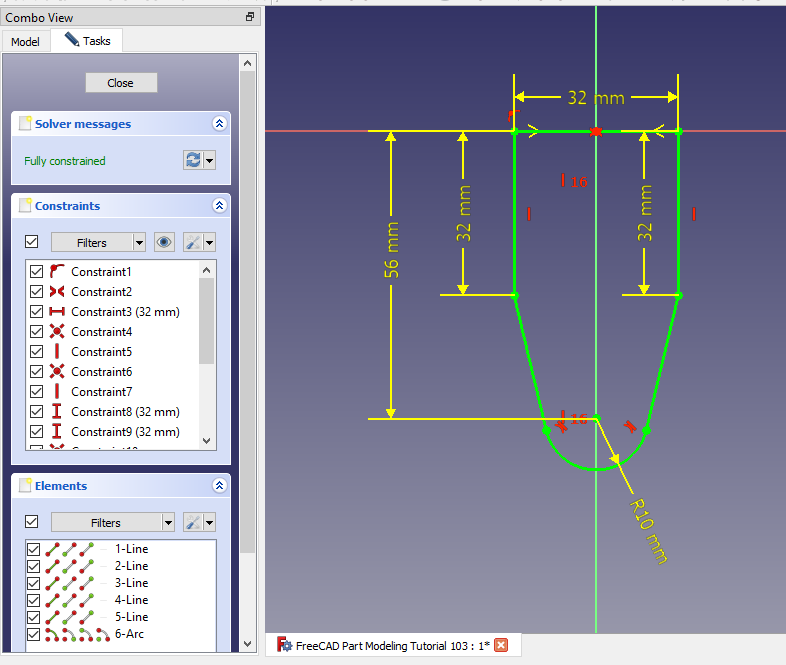This screenshot has height=665, width=786.
Task: Uncheck the 3-Line element checkbox
Action: pos(34,583)
